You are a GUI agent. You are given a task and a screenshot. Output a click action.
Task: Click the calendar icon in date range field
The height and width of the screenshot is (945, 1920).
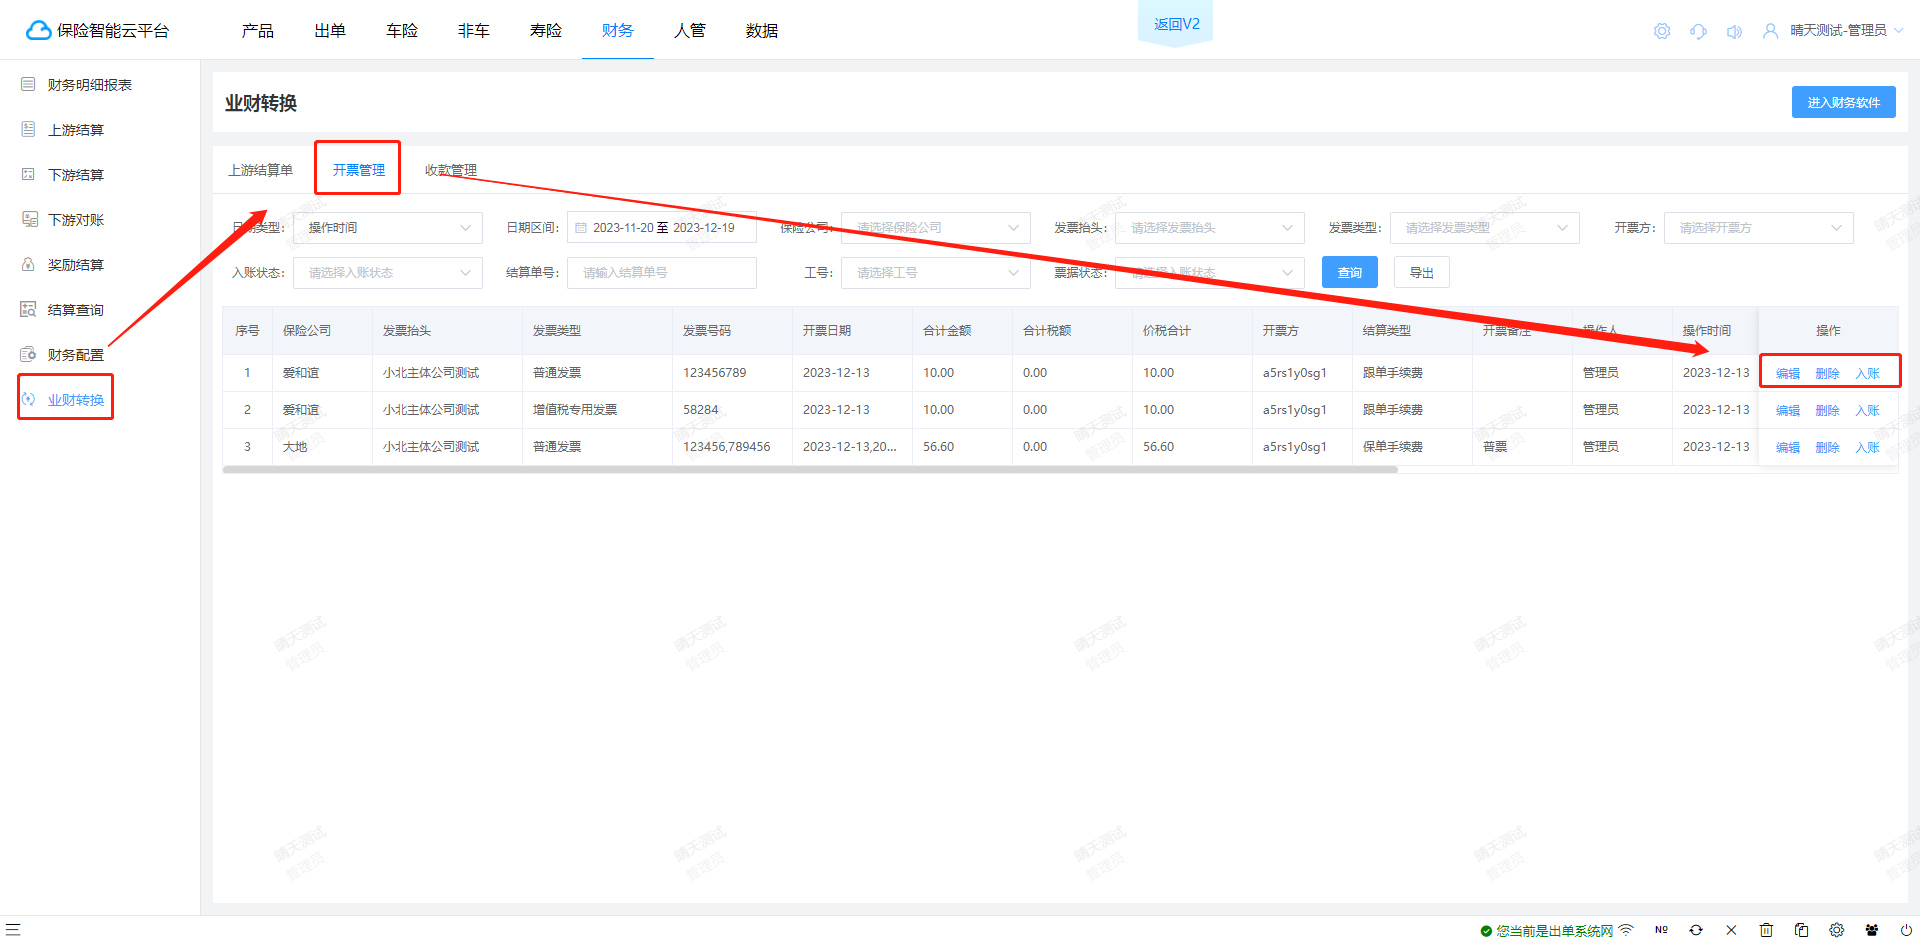[581, 228]
